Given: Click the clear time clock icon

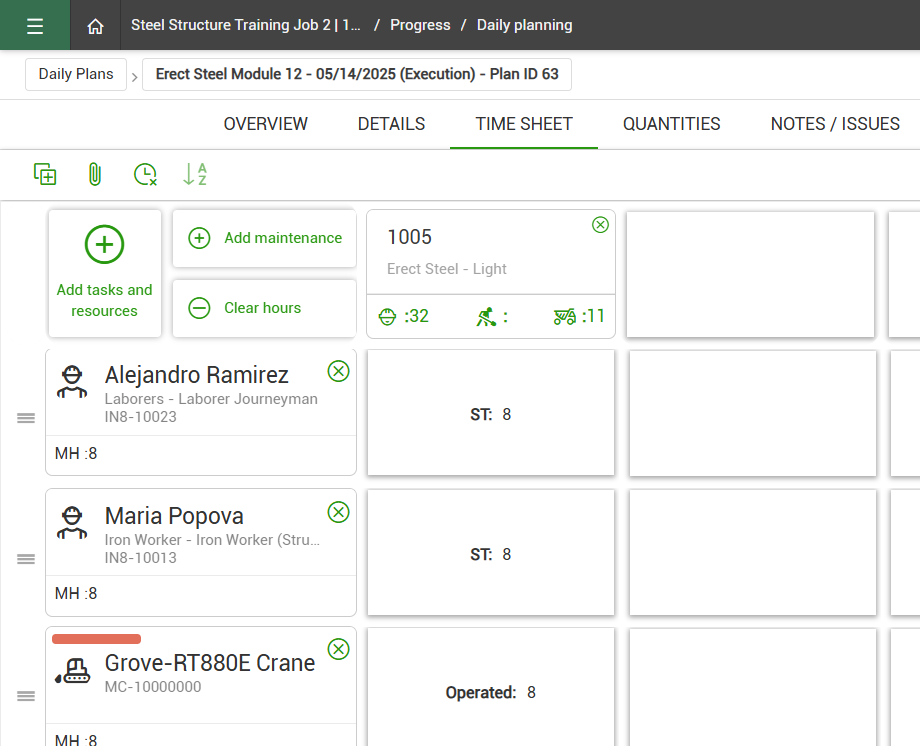Looking at the screenshot, I should (x=145, y=174).
